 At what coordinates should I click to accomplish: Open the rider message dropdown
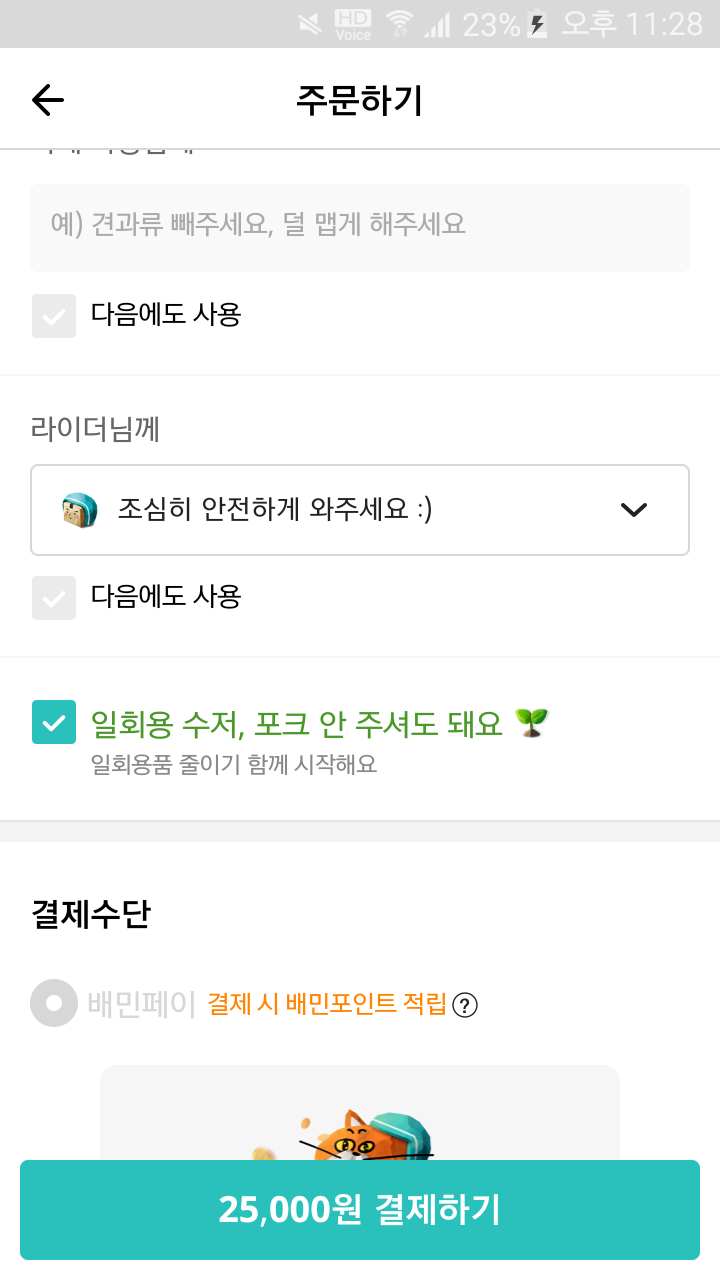360,510
